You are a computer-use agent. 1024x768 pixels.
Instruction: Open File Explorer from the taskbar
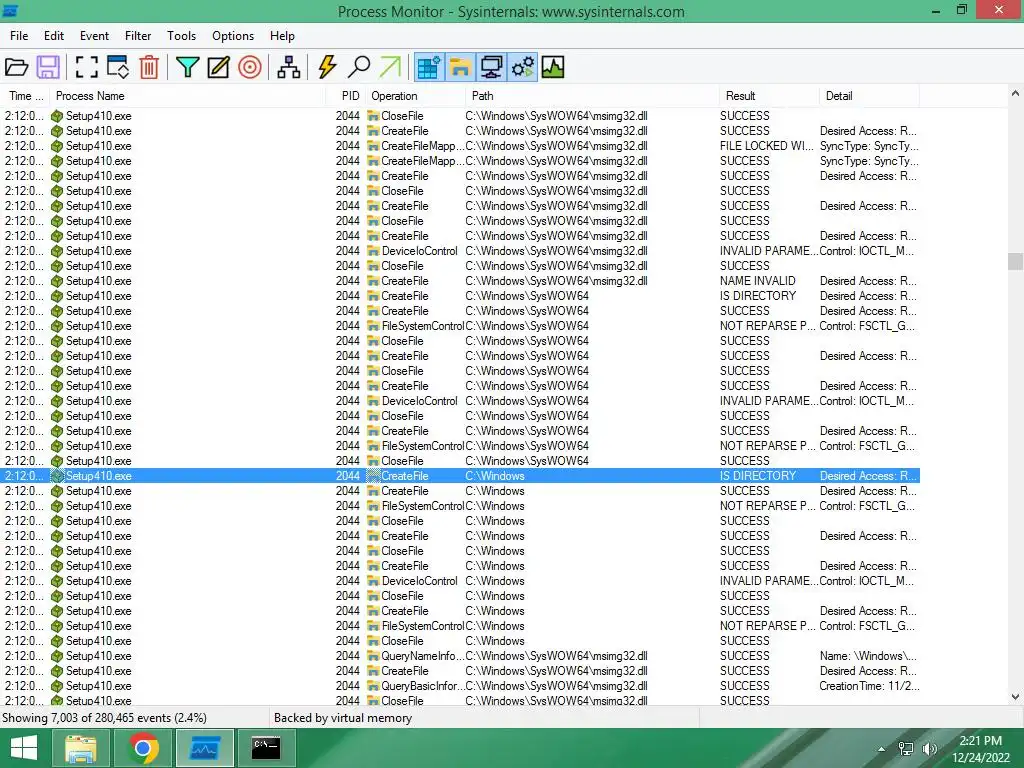80,748
